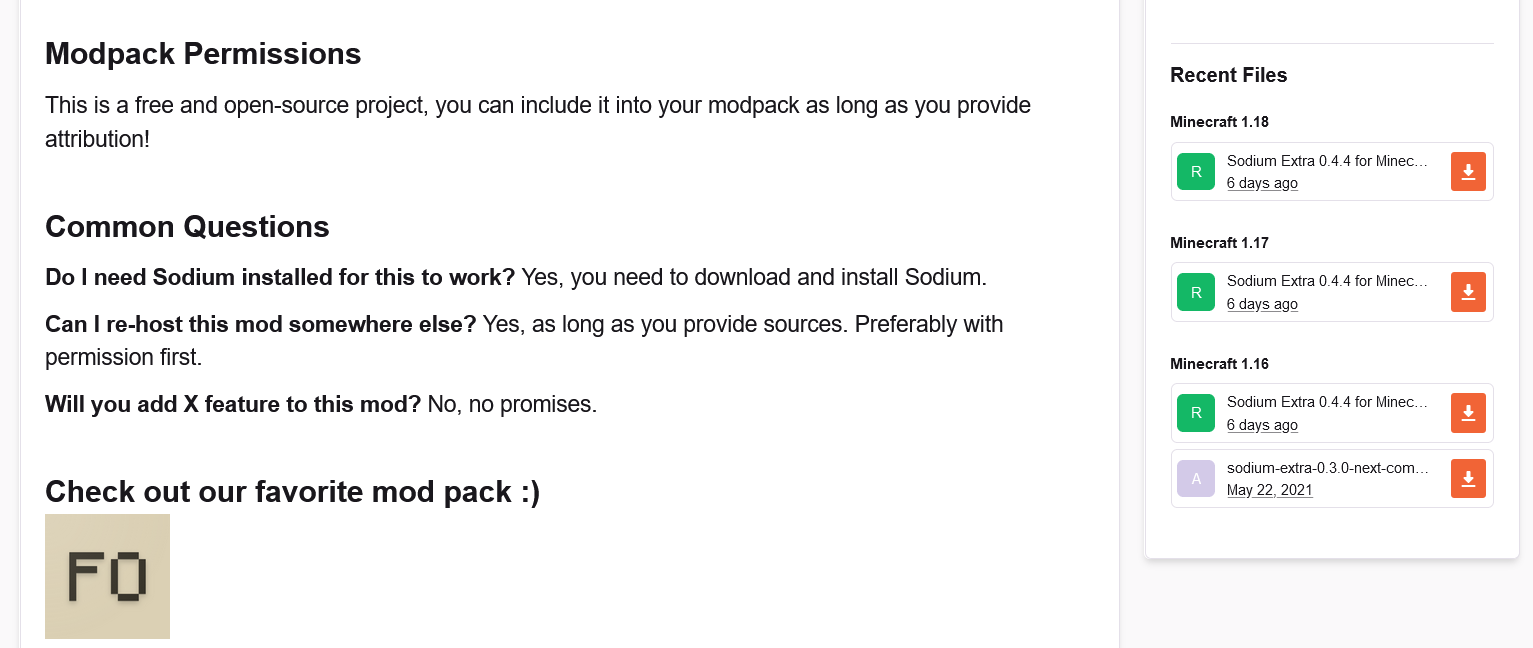Click the "May 22, 2021" date

pos(1269,490)
